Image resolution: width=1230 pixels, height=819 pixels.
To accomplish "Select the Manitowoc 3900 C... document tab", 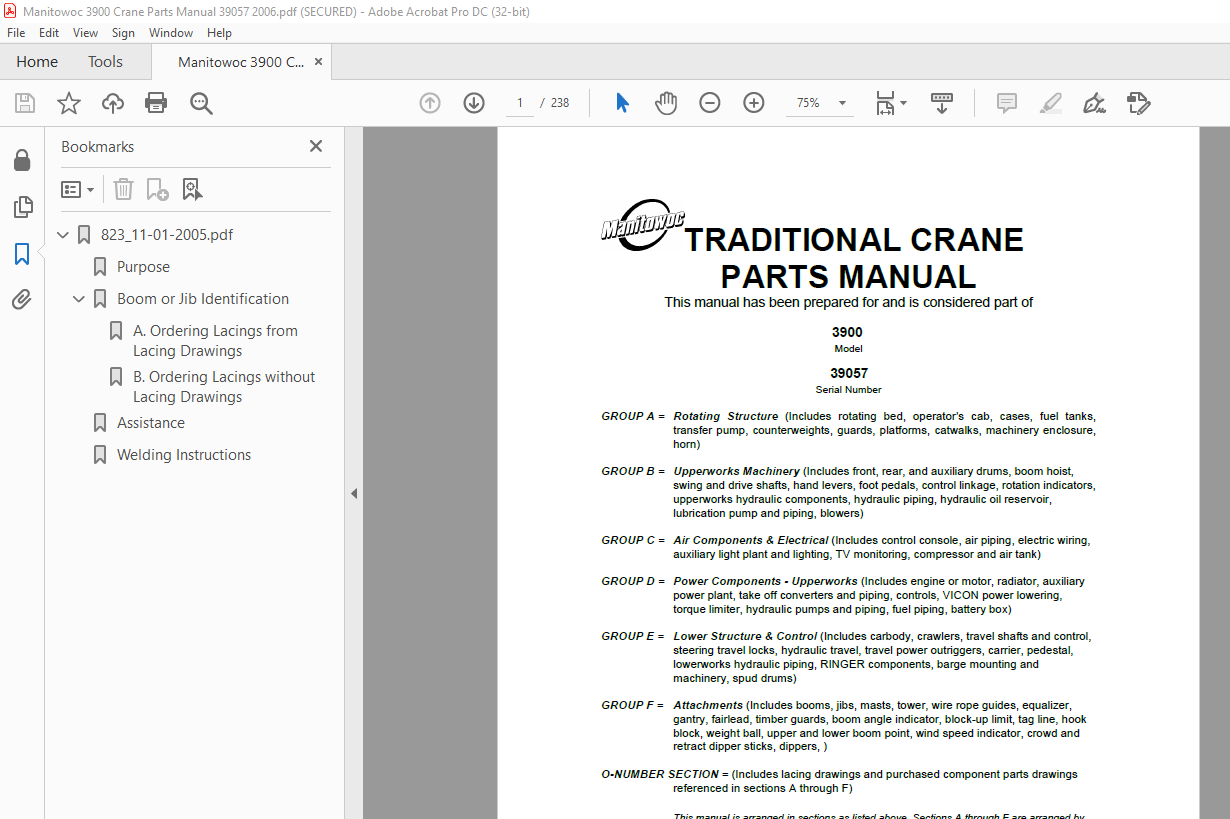I will (x=241, y=62).
